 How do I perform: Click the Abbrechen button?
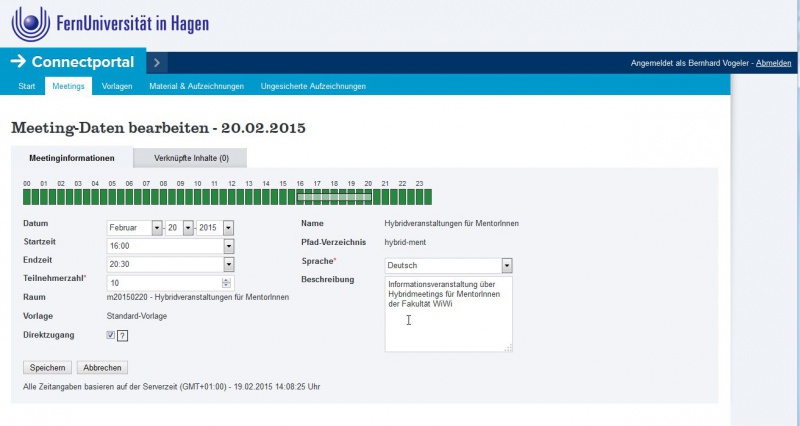coord(103,367)
